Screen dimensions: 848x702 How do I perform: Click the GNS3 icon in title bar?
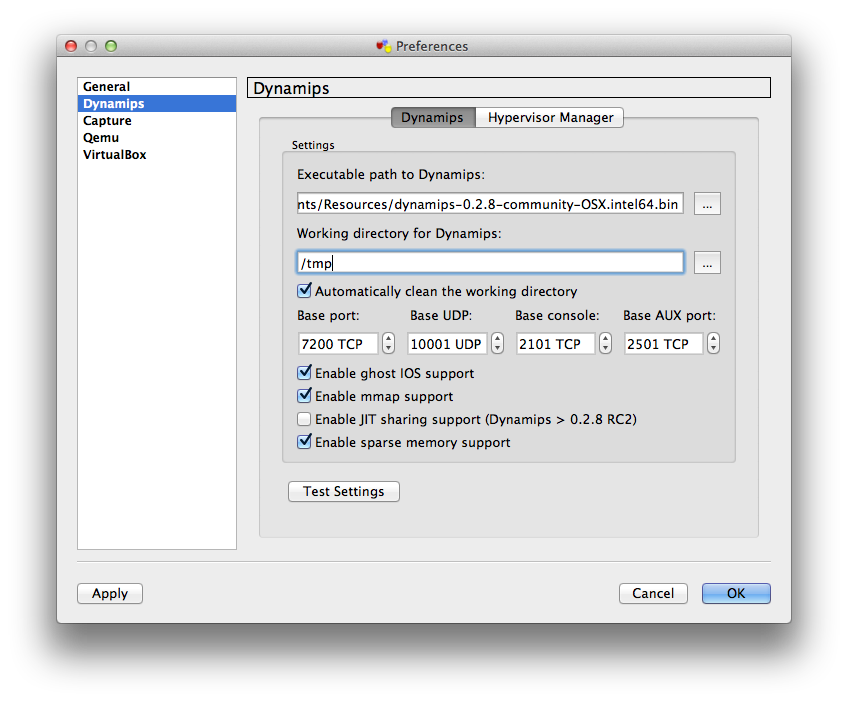point(384,46)
